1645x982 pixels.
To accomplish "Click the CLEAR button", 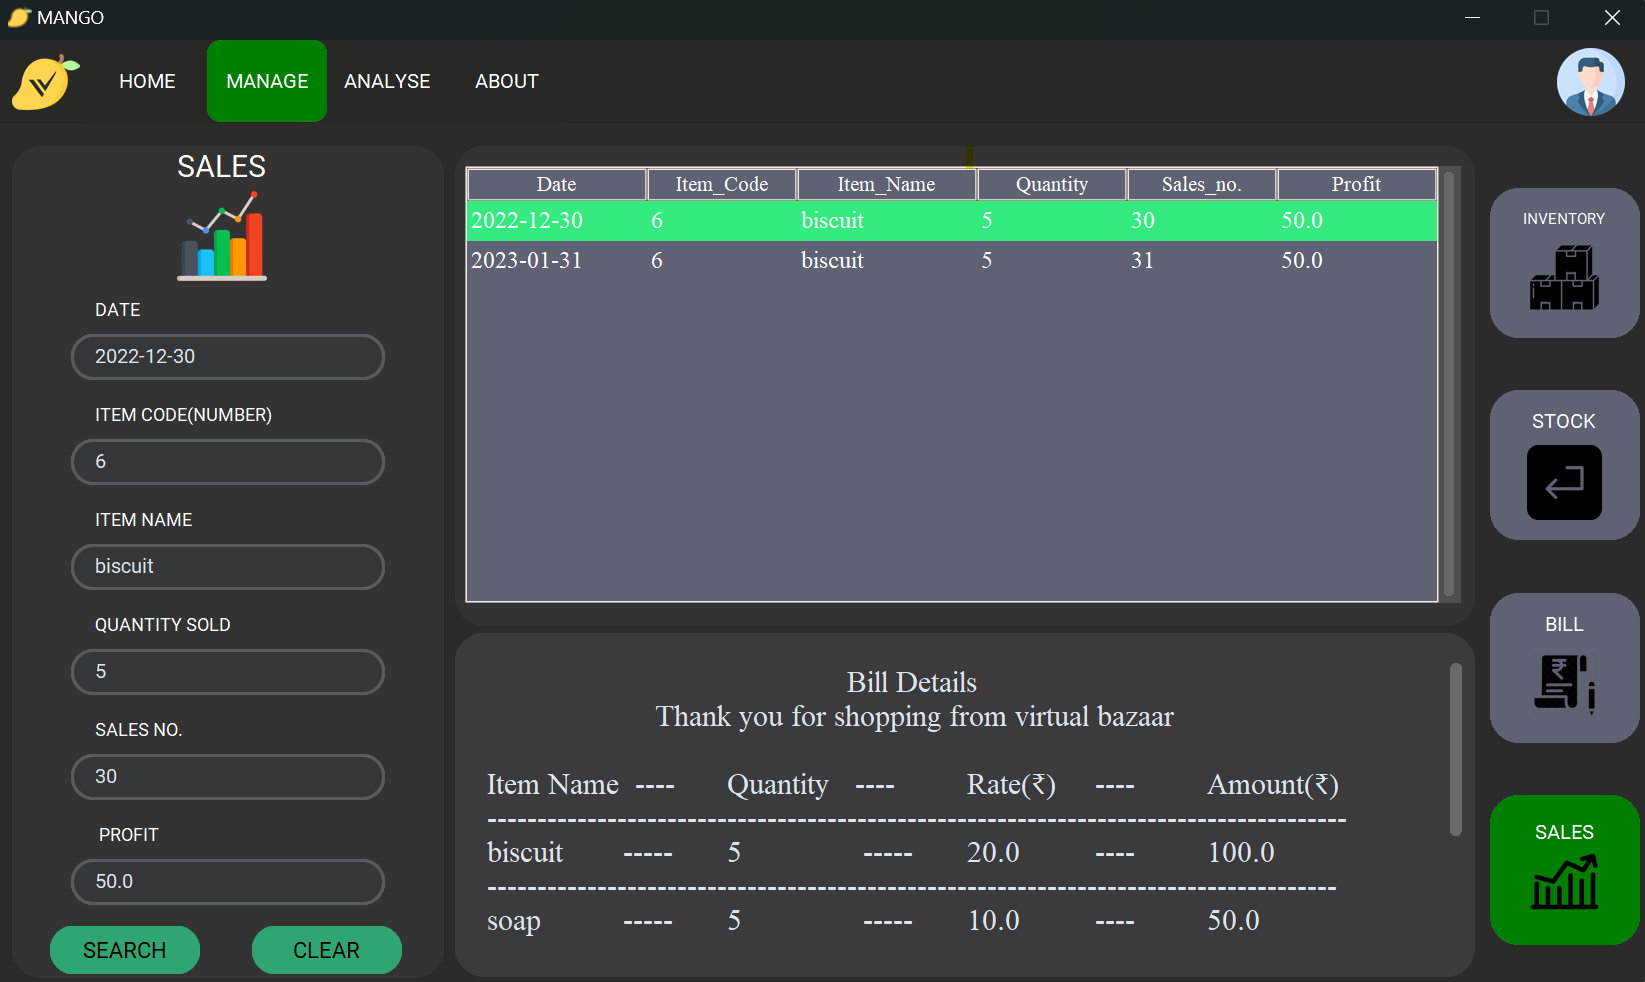I will click(326, 950).
